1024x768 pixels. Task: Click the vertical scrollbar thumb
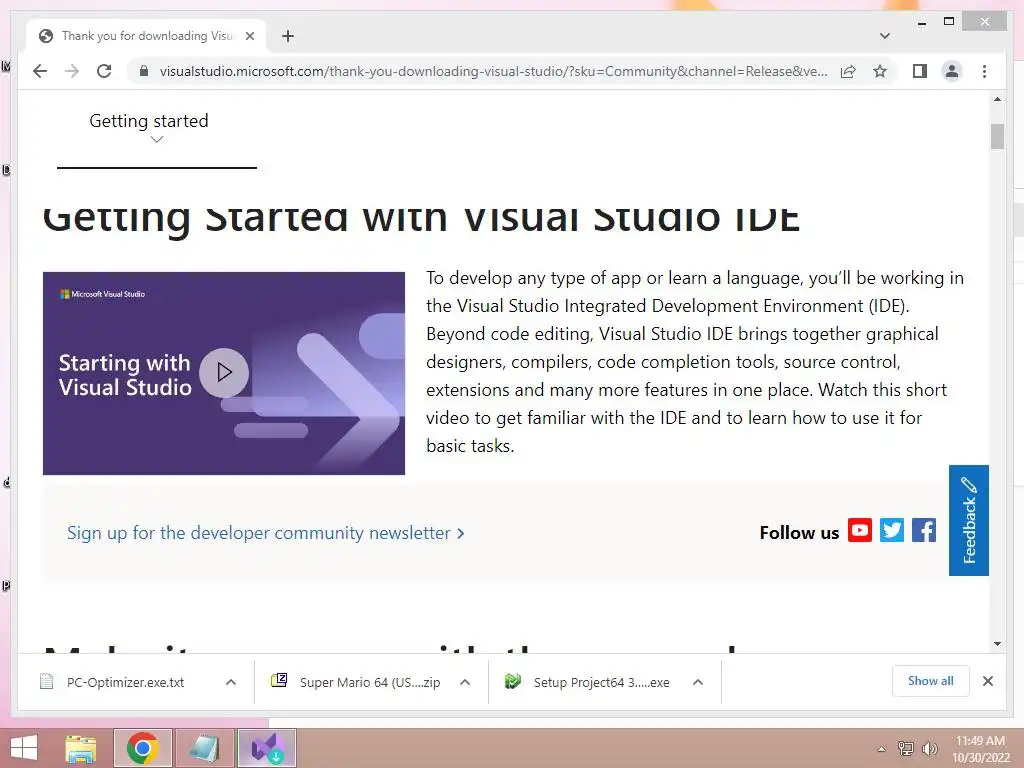tap(997, 136)
